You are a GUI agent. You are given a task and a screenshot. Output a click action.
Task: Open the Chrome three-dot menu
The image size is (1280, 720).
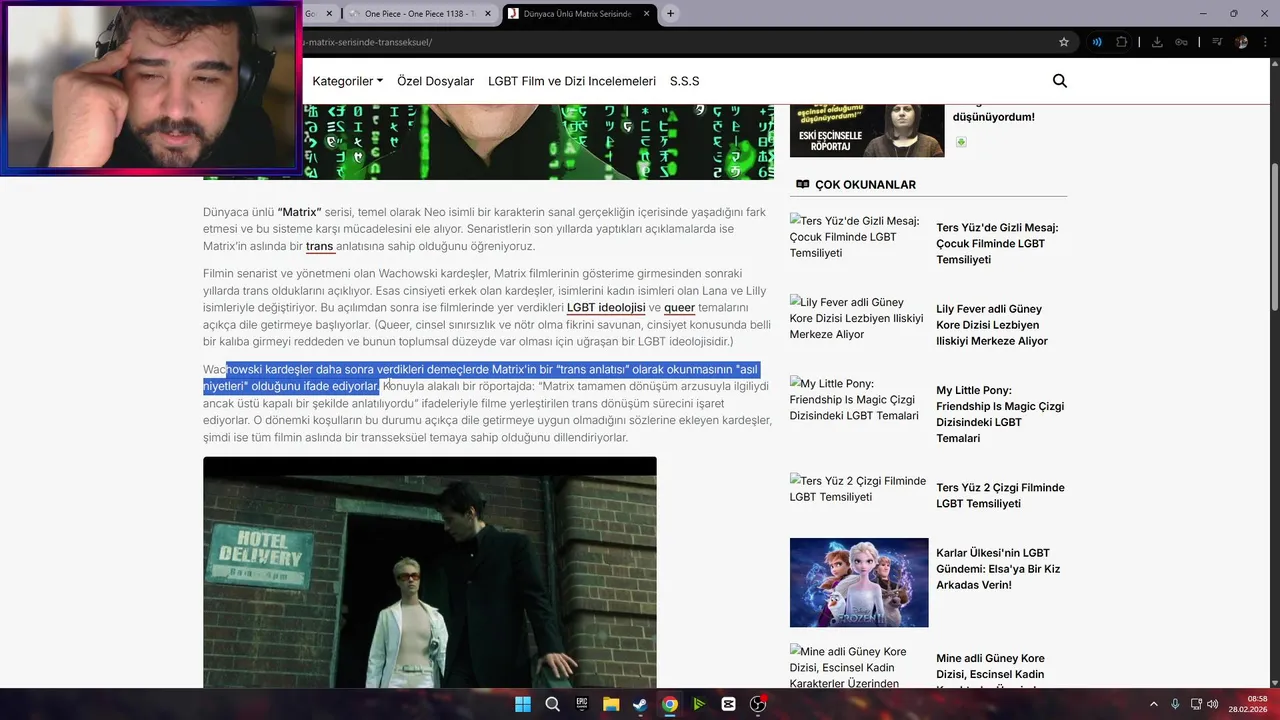pos(1265,42)
